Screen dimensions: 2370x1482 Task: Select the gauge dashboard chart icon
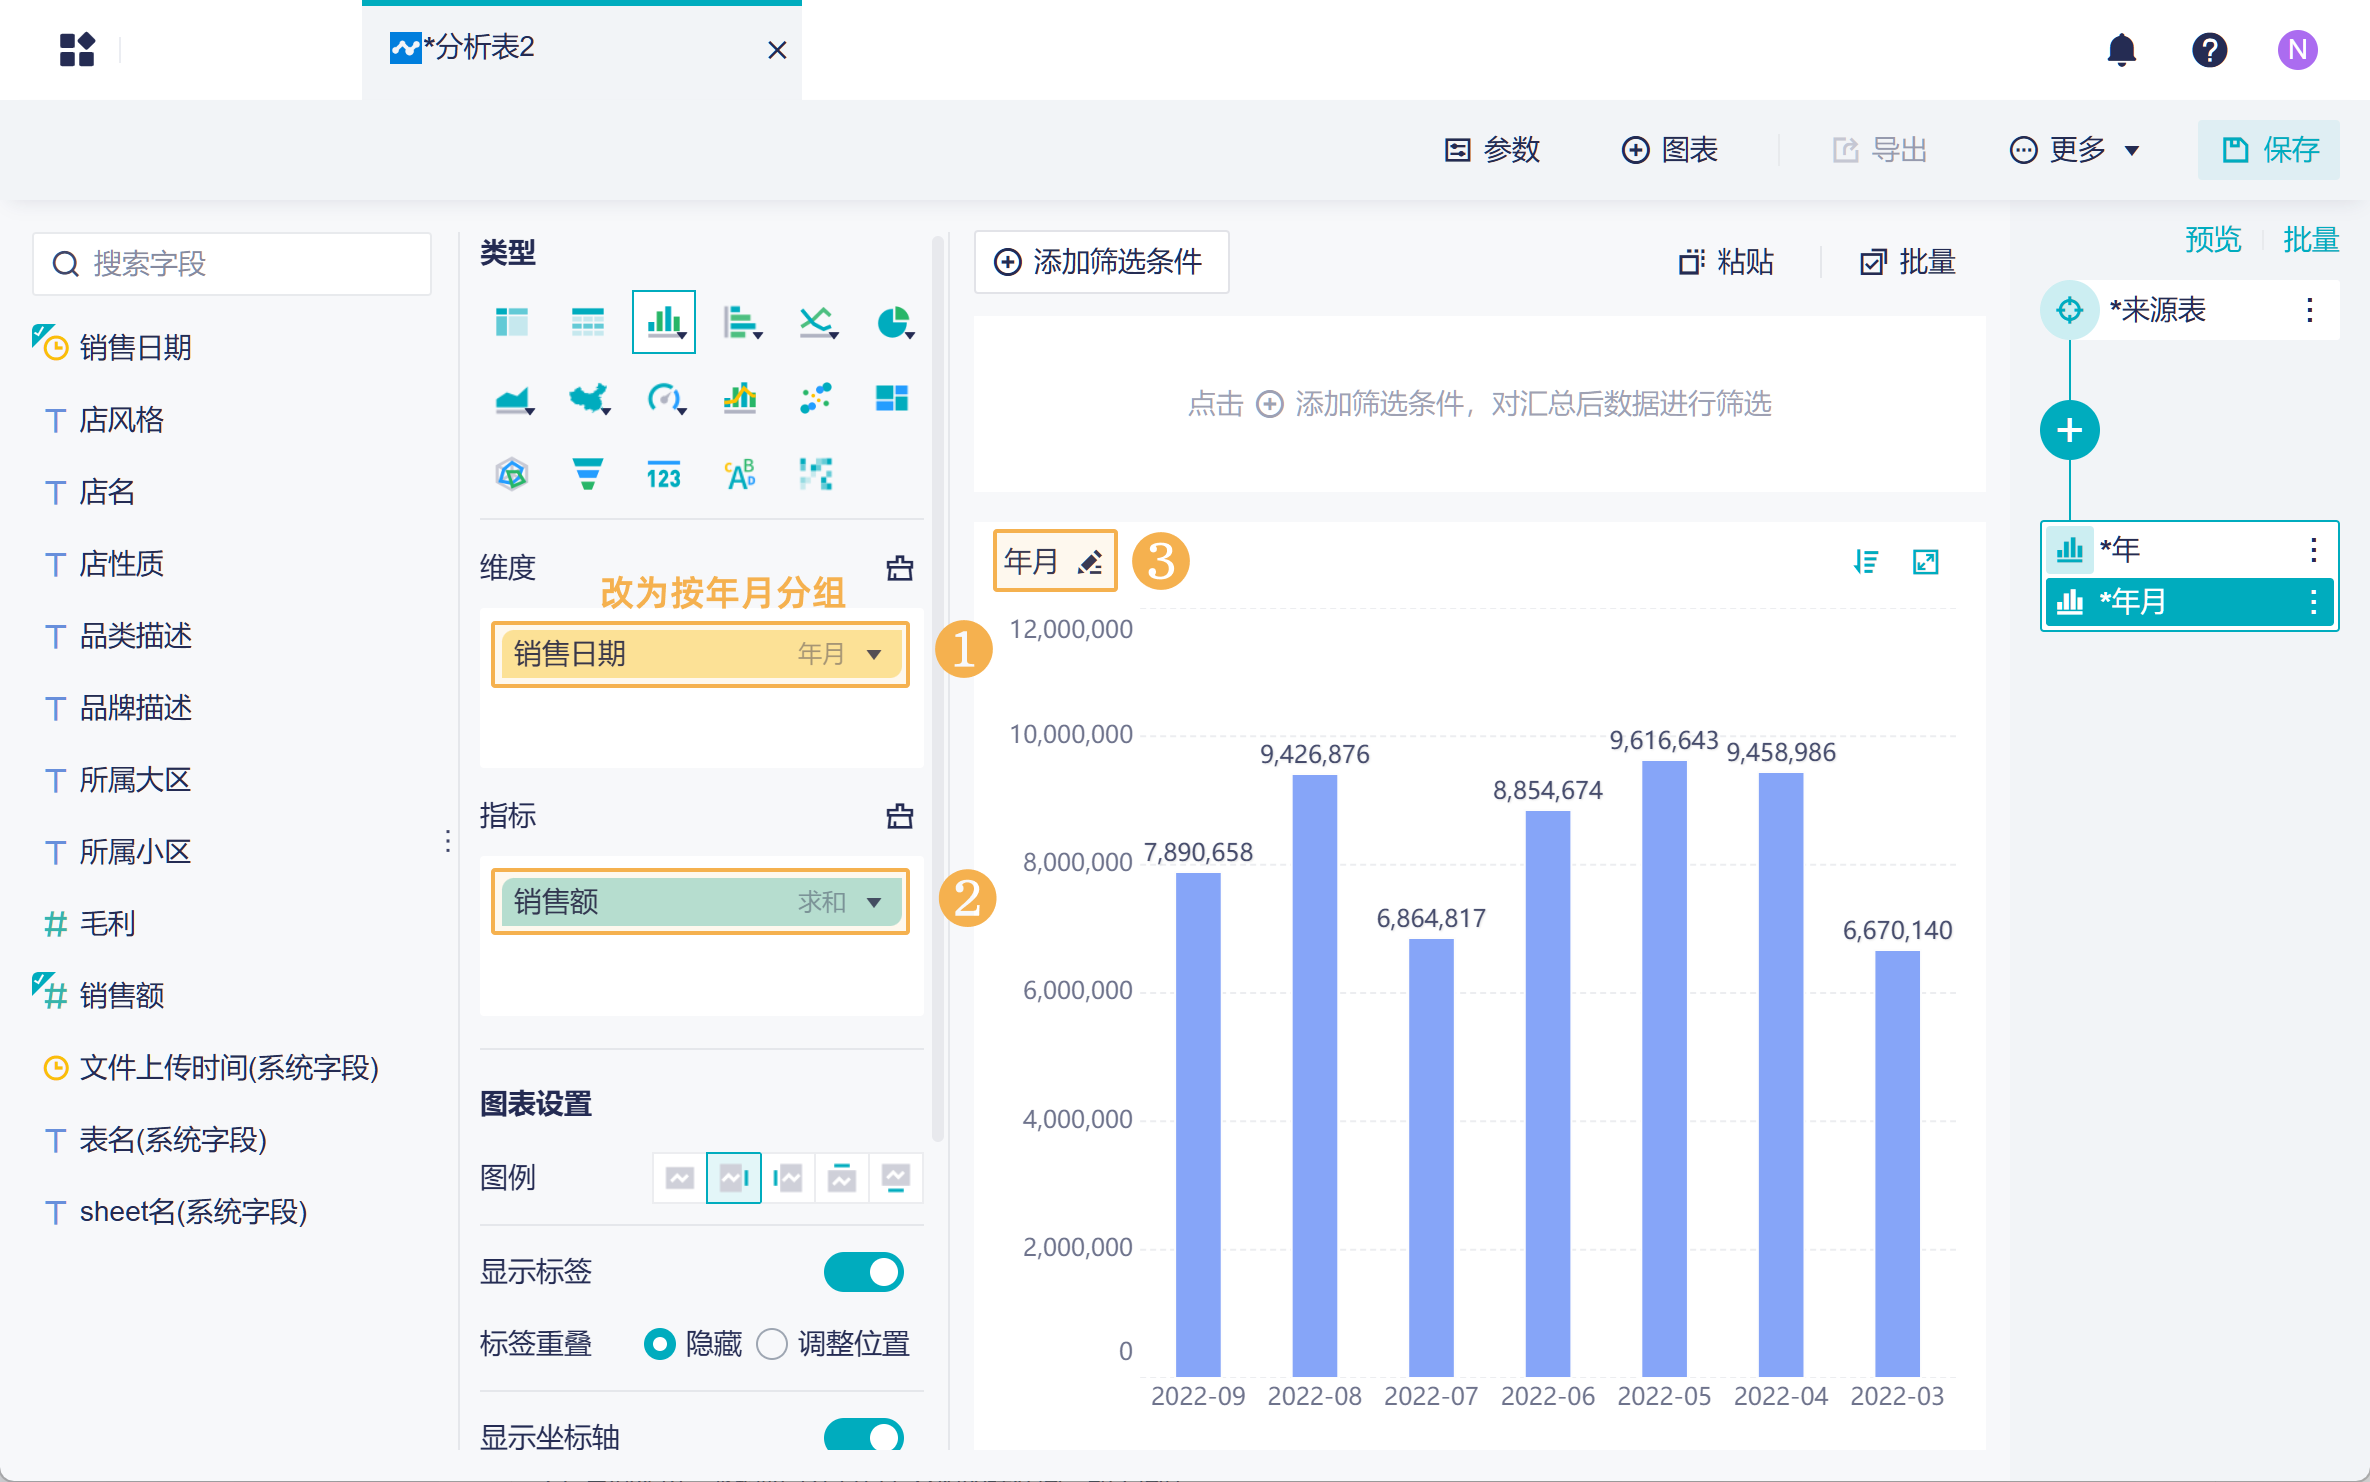(664, 399)
